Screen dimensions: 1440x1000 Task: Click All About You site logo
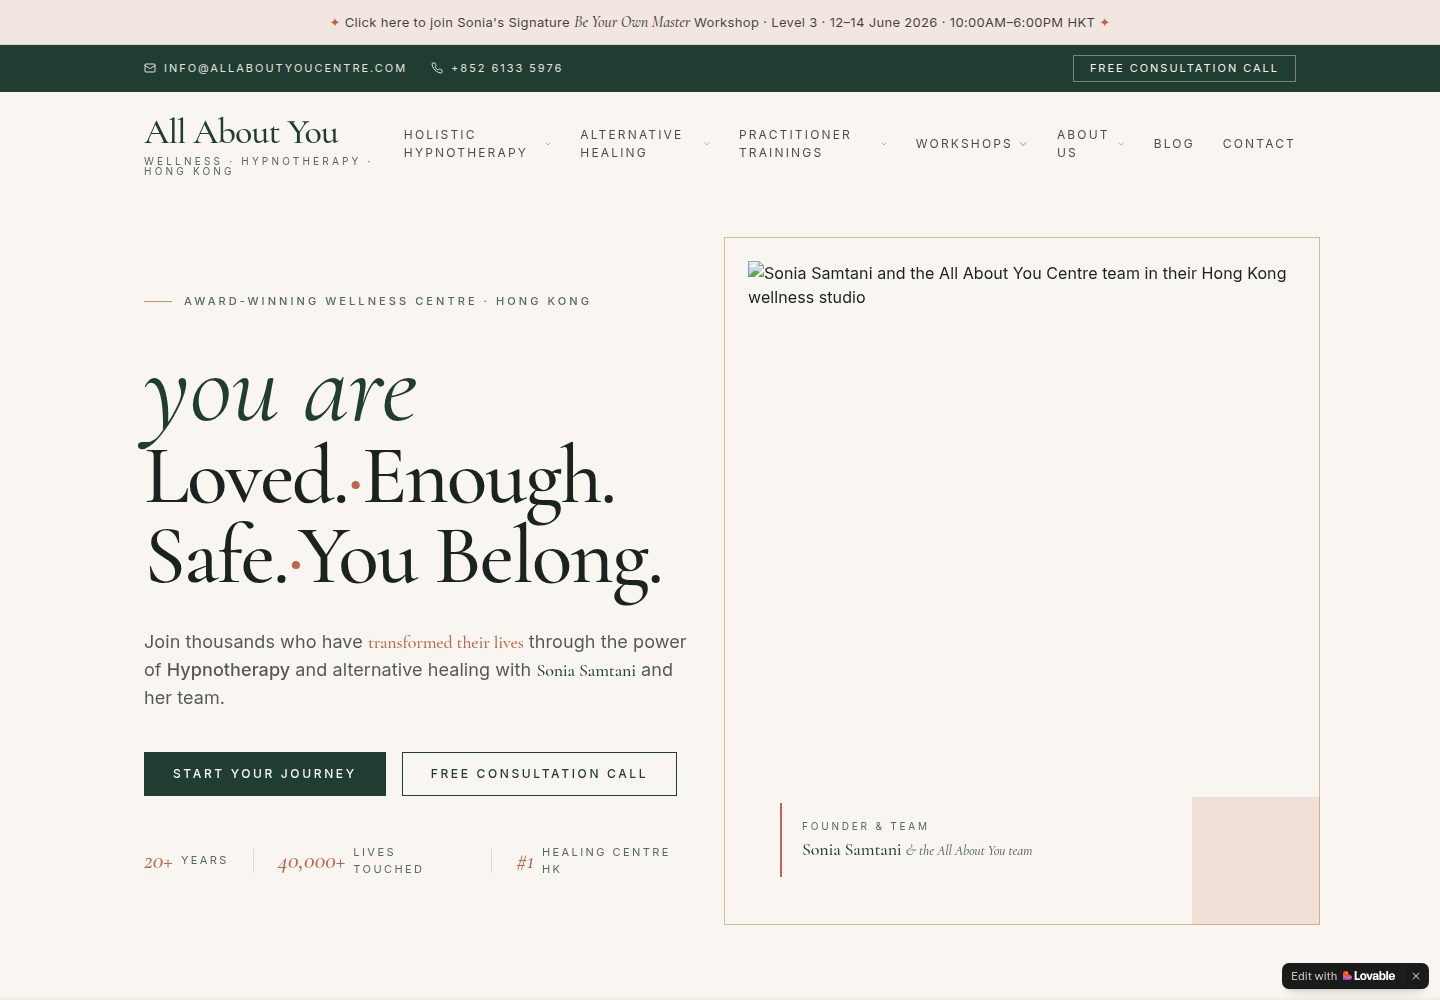(x=259, y=145)
